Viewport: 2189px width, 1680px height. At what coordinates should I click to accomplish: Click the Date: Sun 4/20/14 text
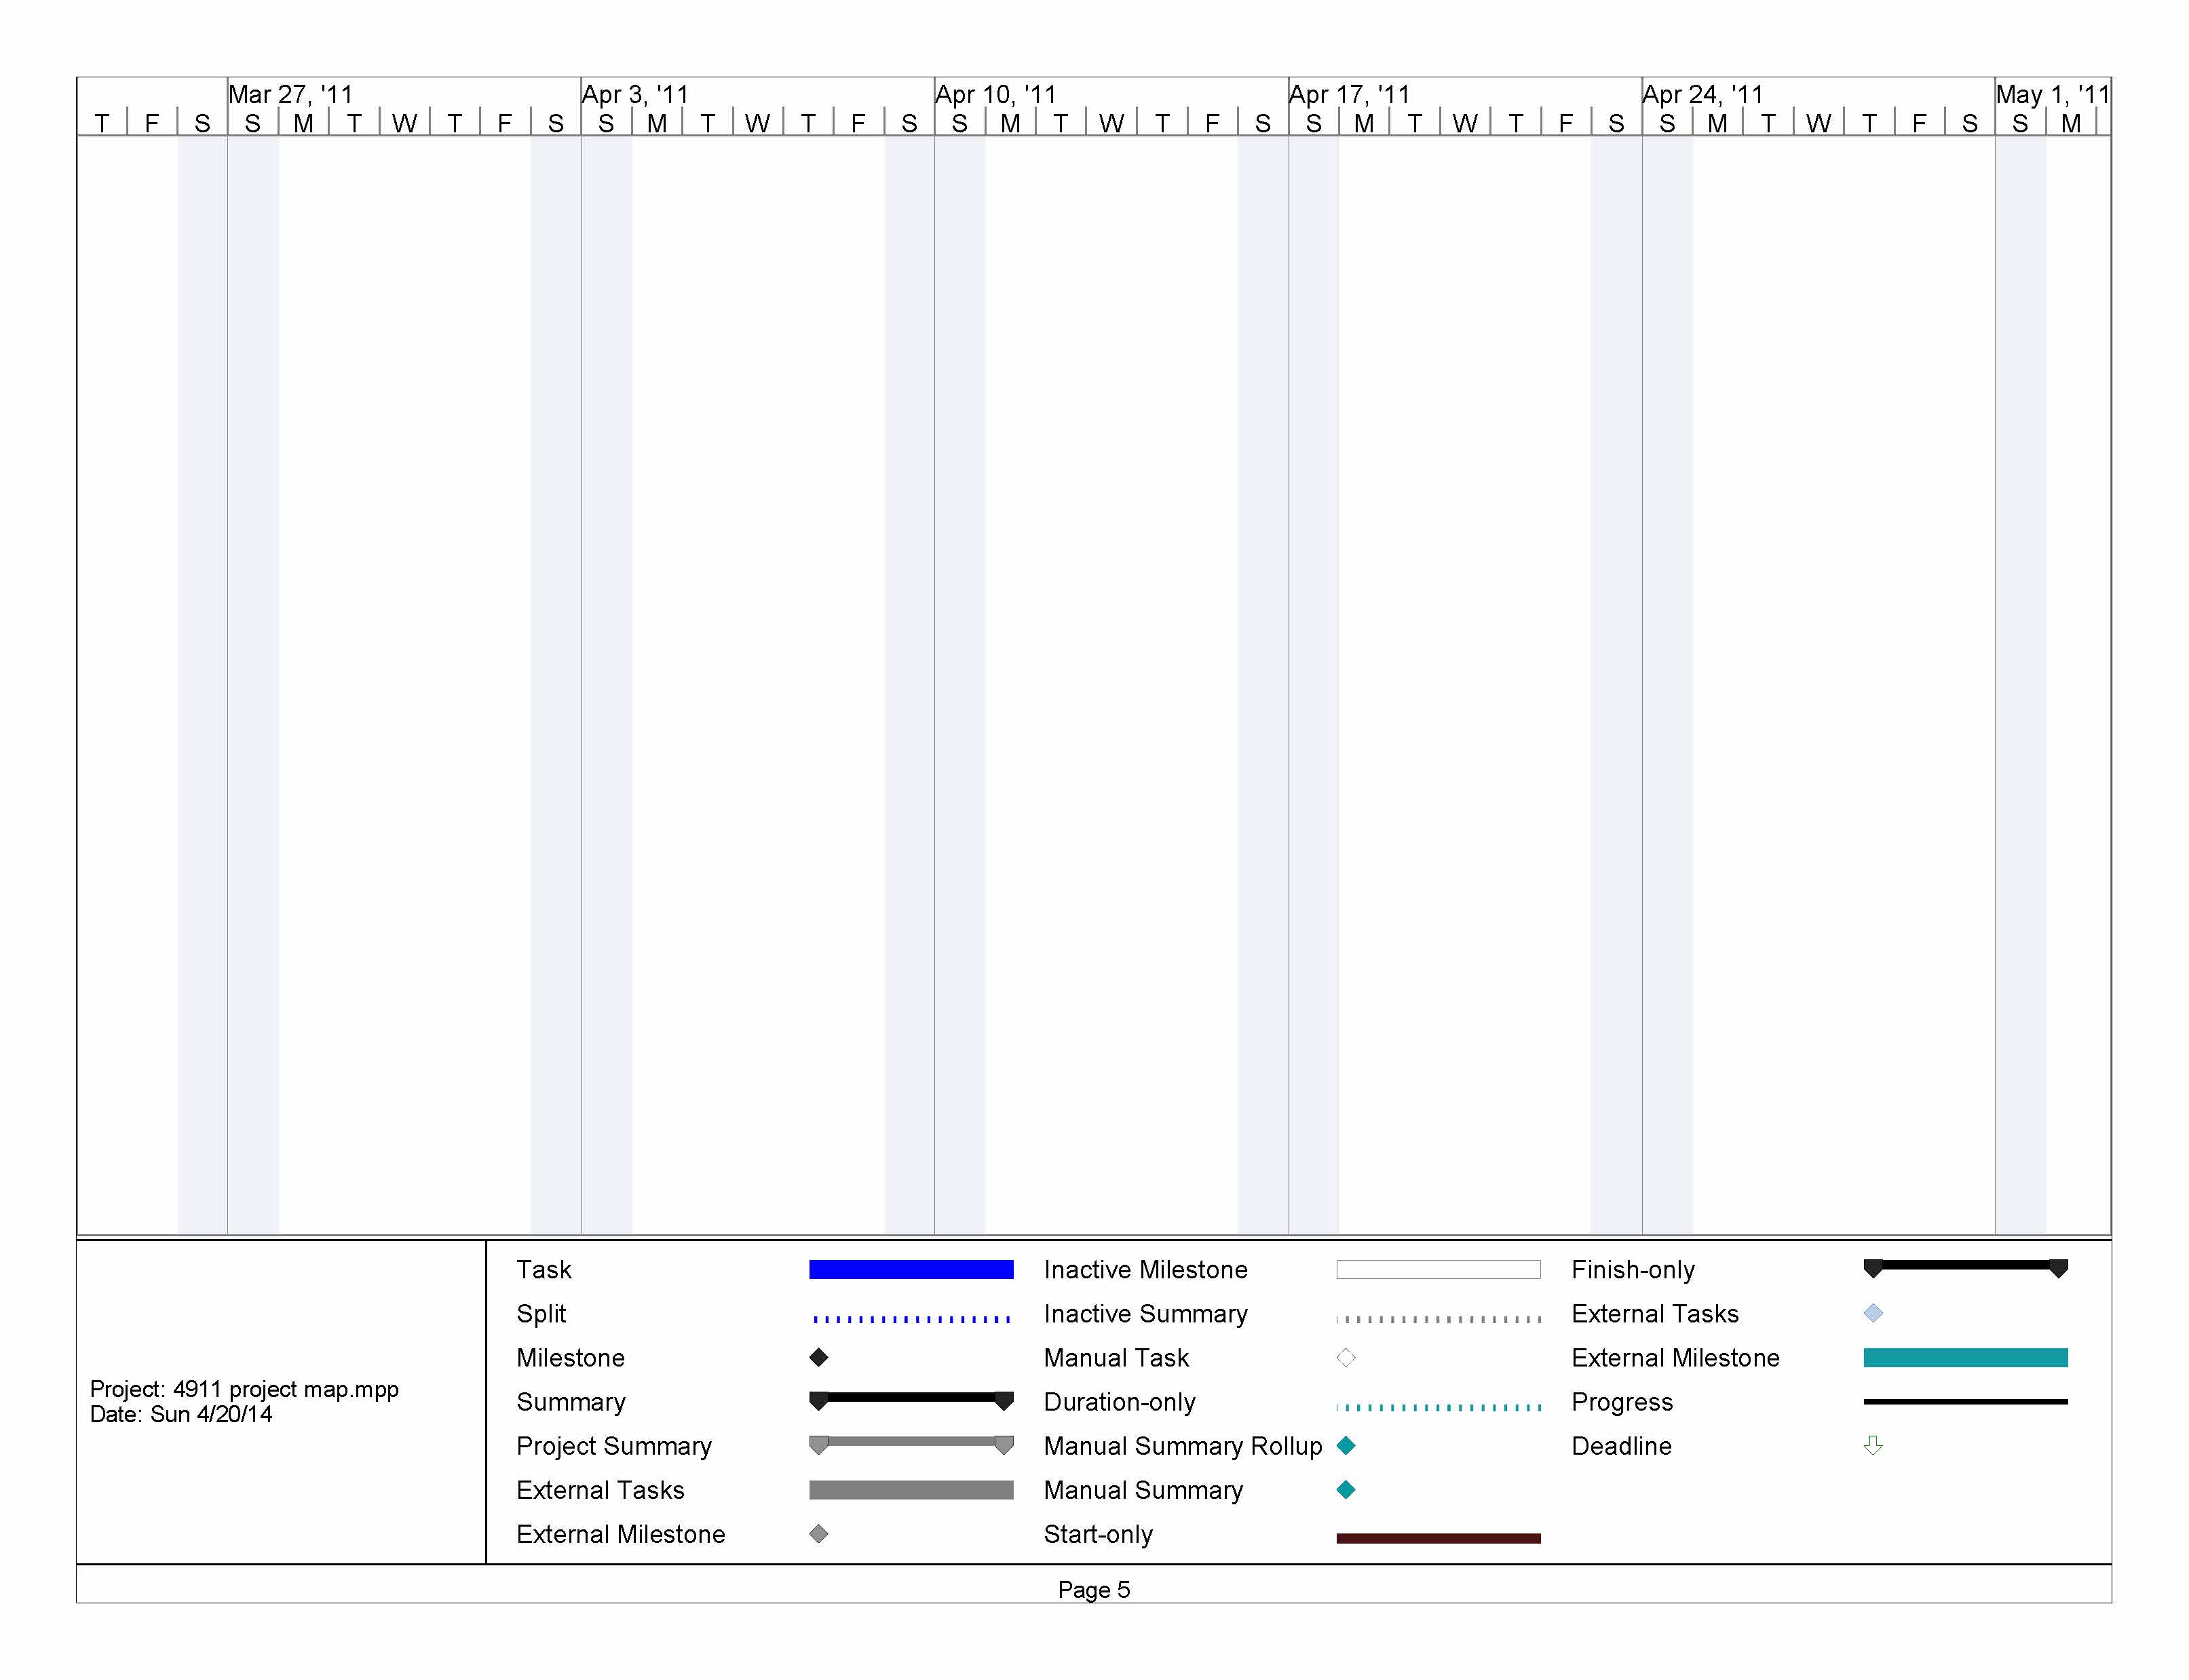(181, 1413)
